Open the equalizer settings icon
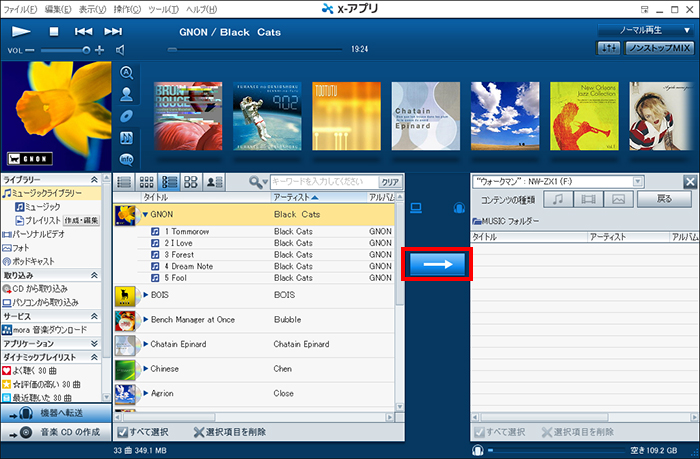 (x=608, y=48)
